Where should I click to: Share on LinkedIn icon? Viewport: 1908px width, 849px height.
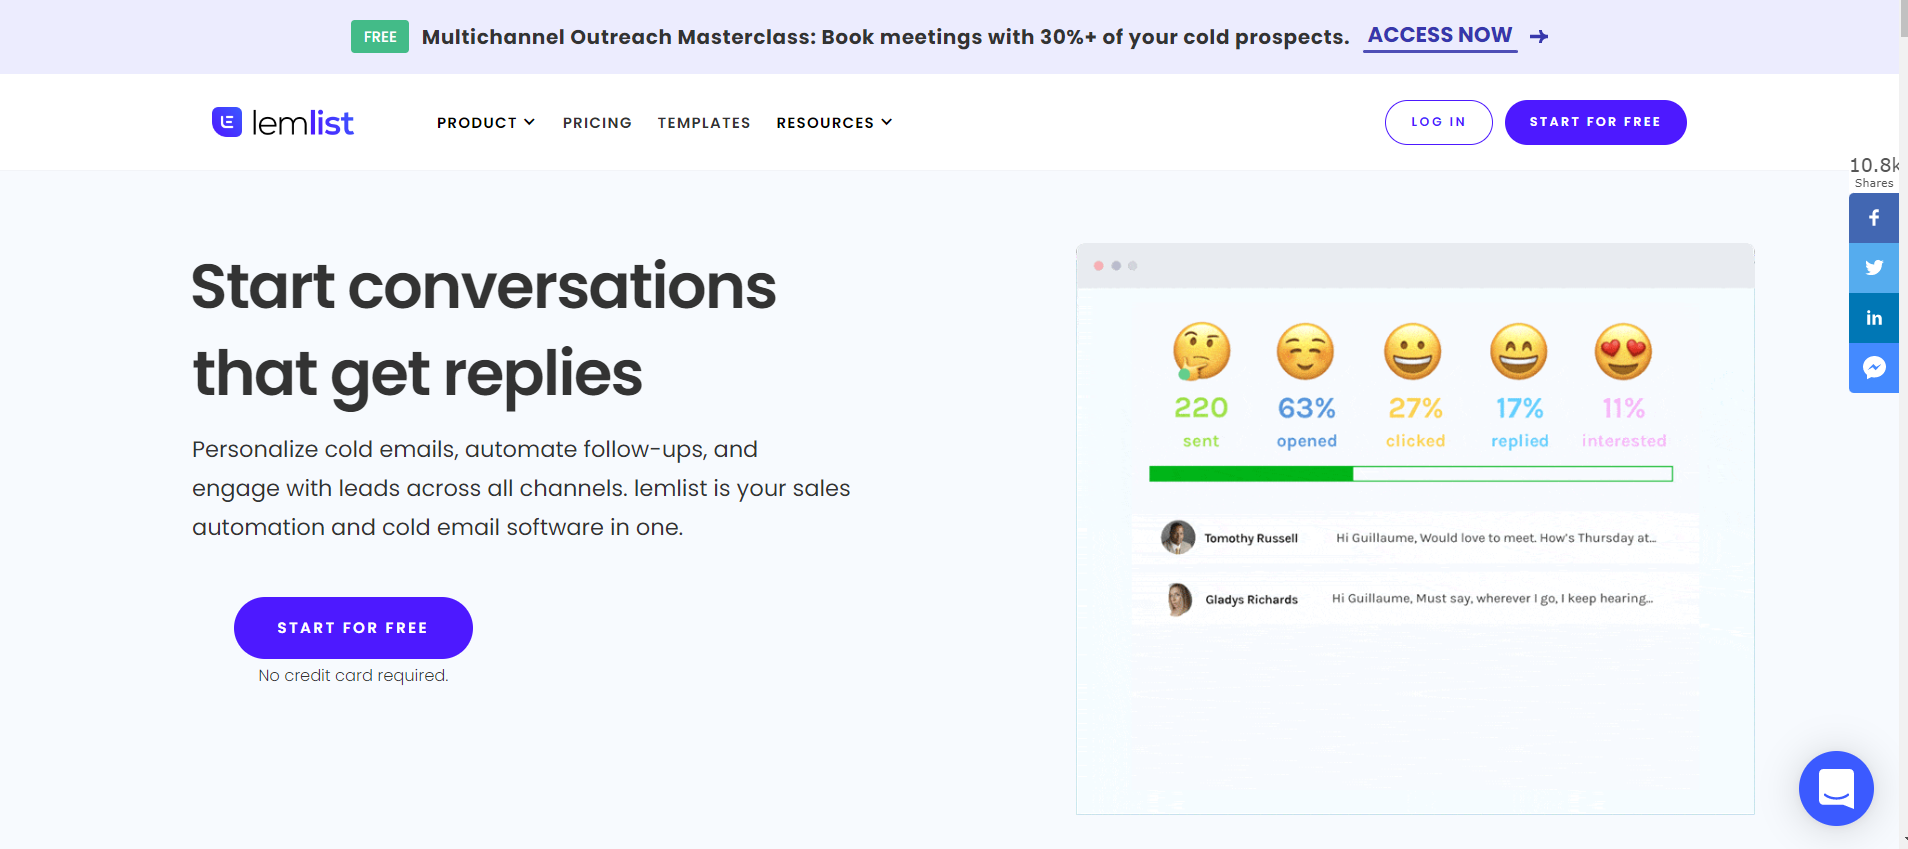pos(1874,318)
